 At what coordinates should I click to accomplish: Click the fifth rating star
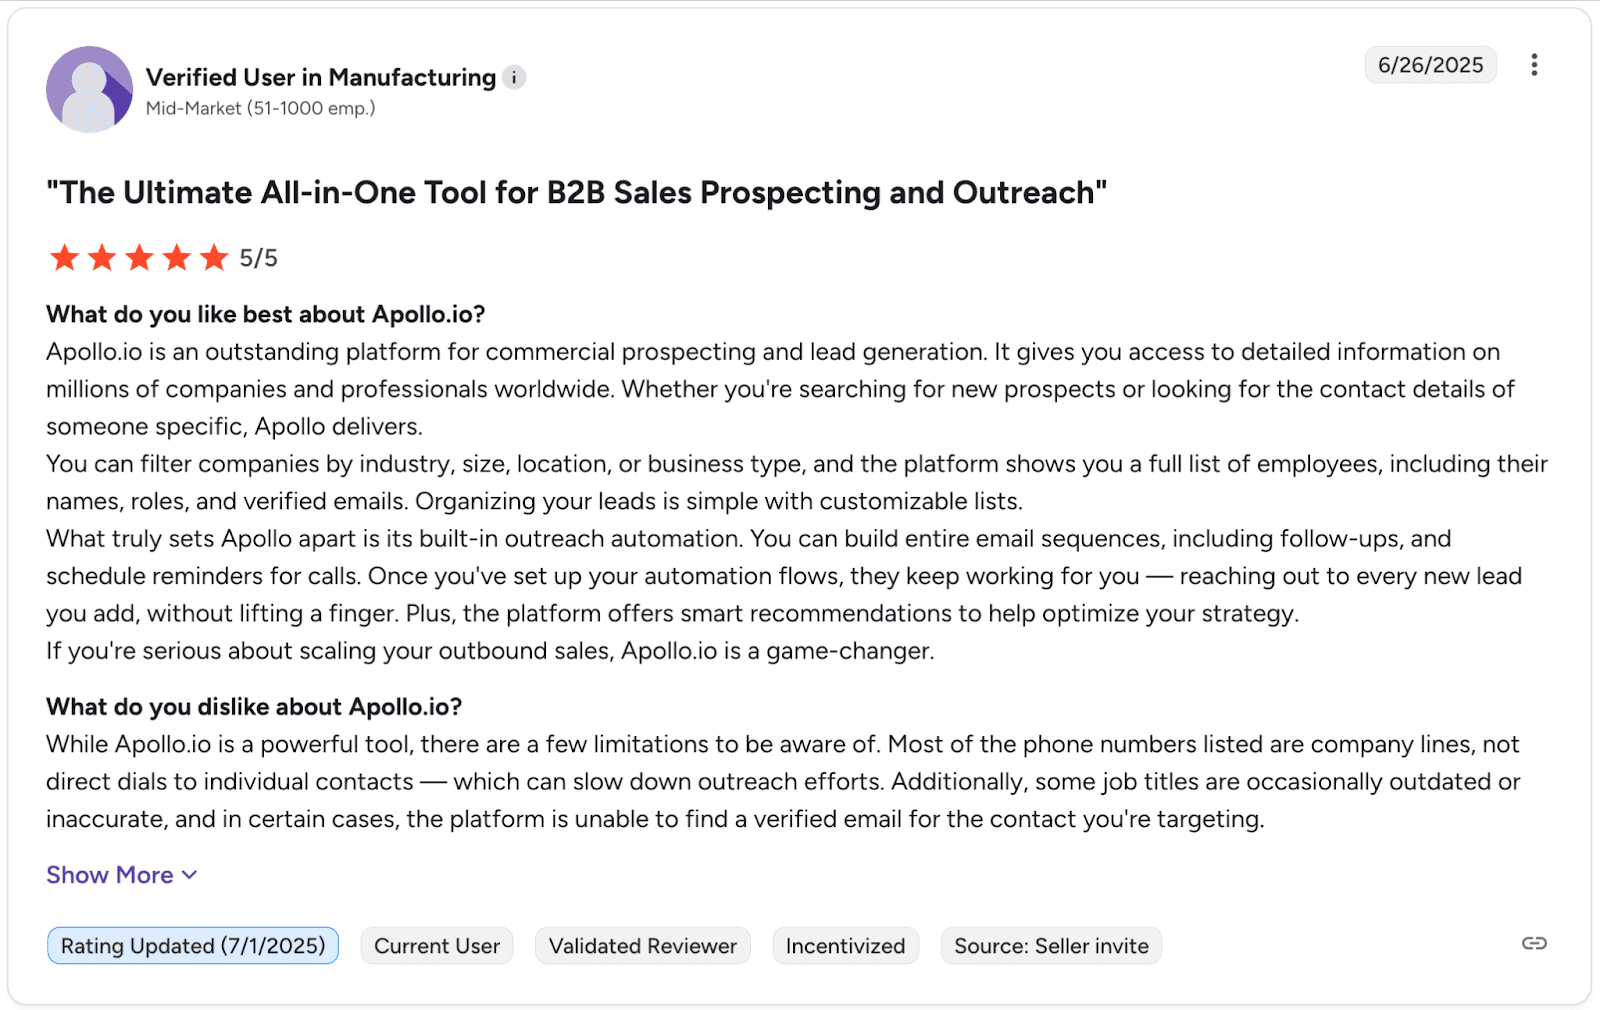click(x=214, y=258)
